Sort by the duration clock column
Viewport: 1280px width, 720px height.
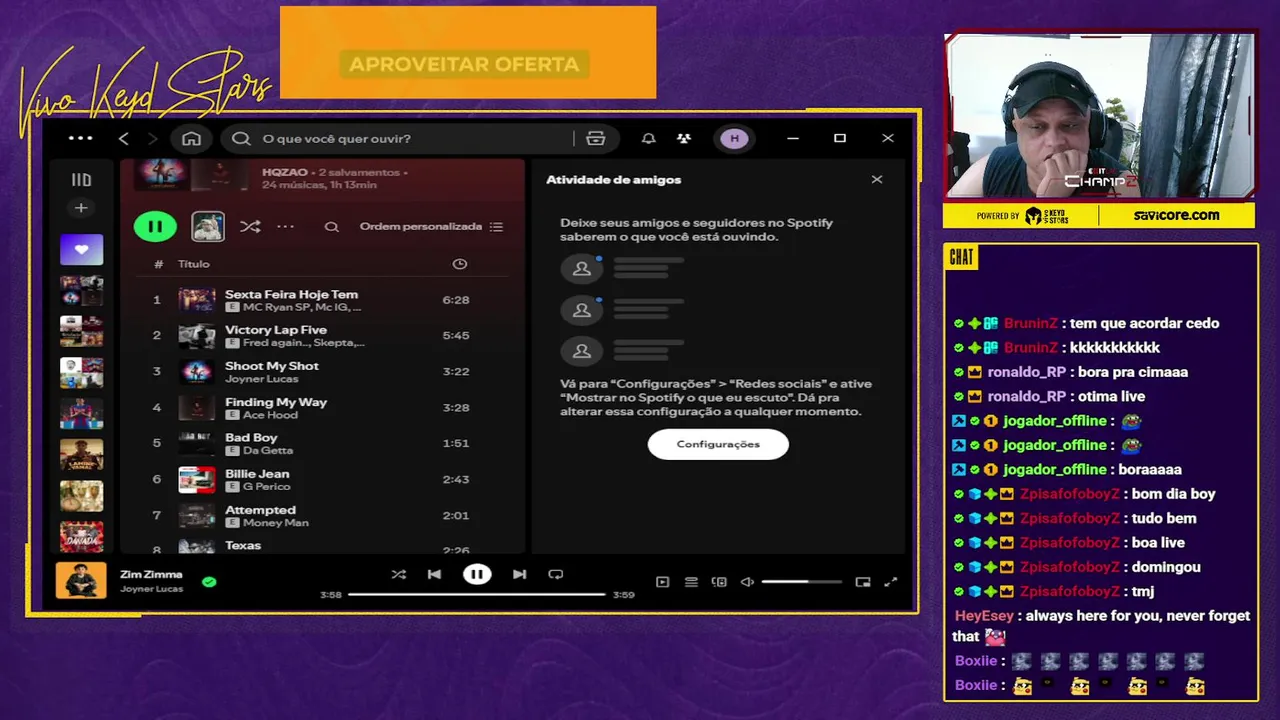(x=459, y=264)
